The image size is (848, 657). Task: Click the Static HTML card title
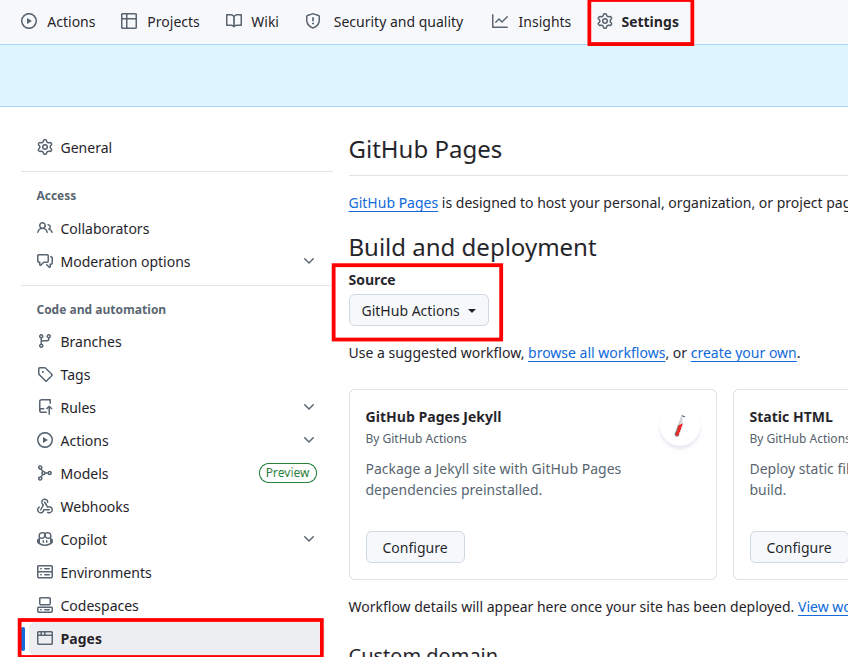click(791, 417)
